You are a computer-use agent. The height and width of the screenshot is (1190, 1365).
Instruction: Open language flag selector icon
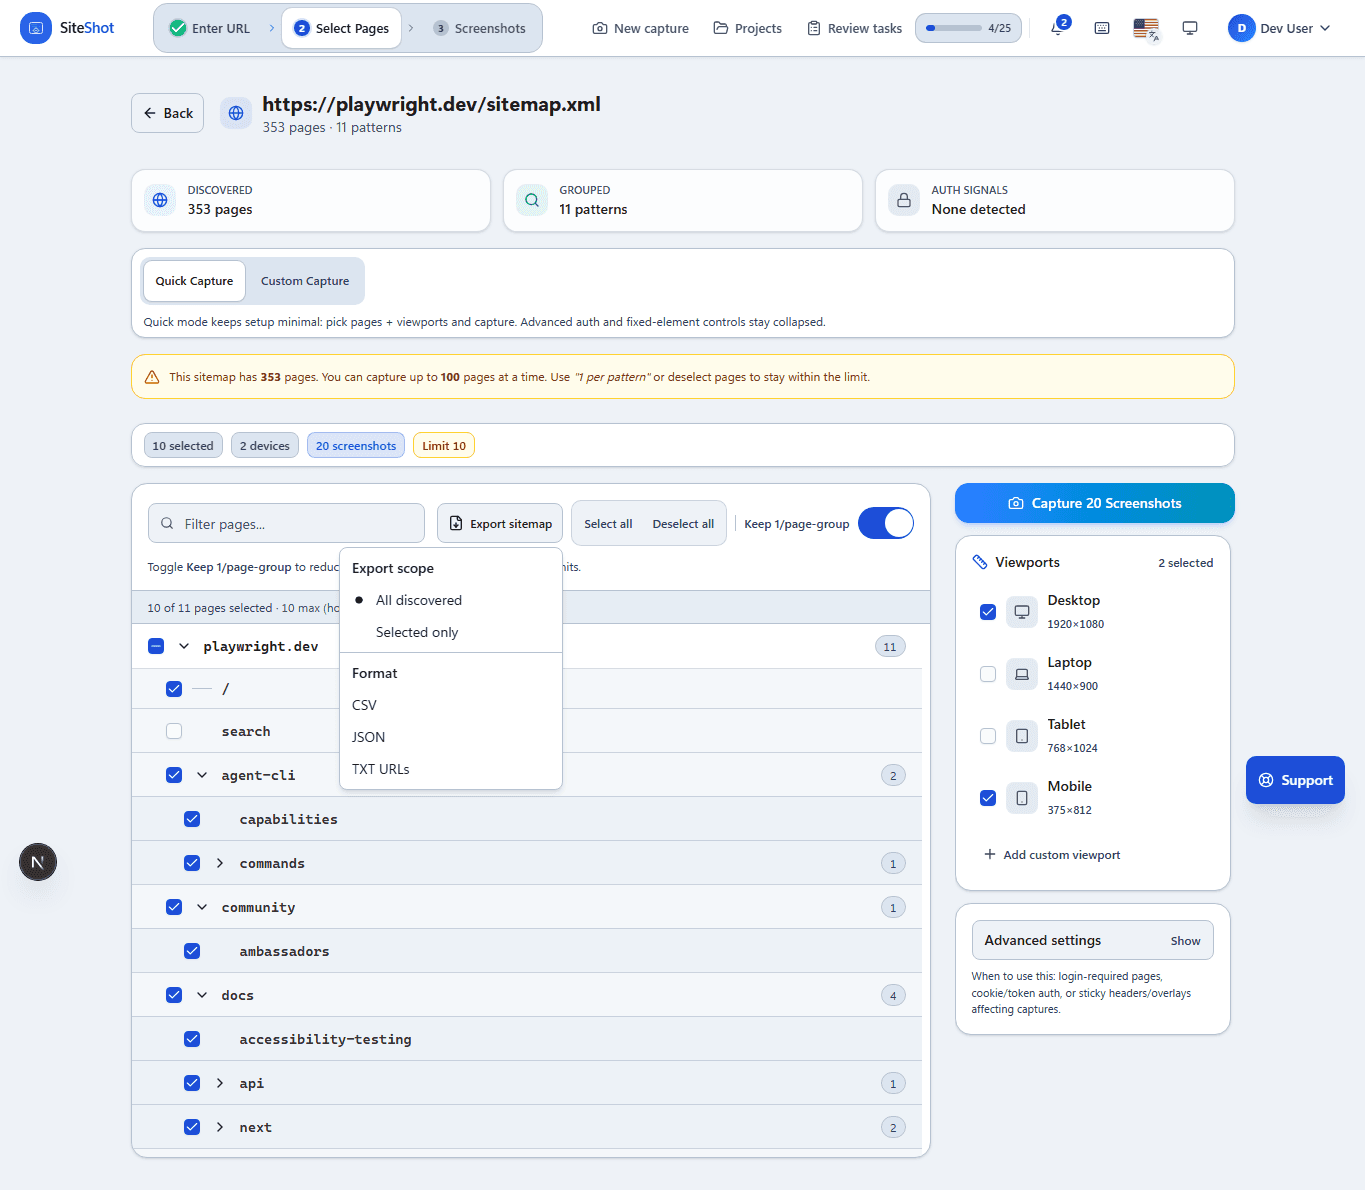pyautogui.click(x=1146, y=28)
